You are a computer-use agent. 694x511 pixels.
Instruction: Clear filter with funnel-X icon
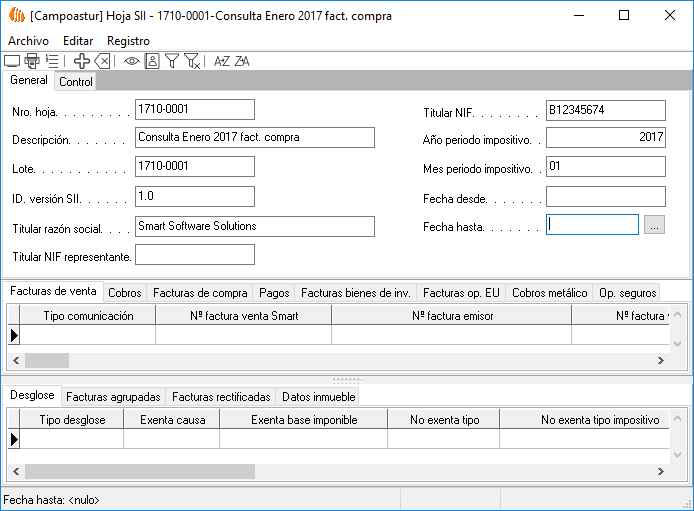(x=193, y=61)
